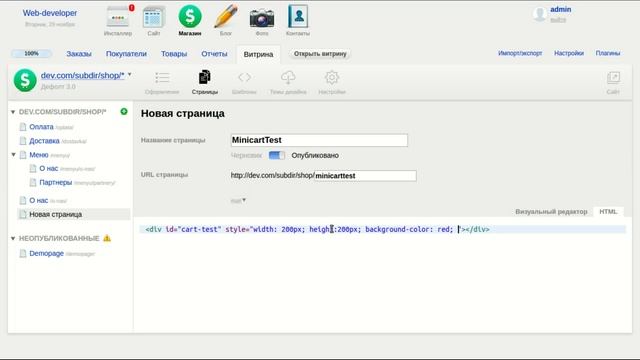Switch to the HTML editor tab
The height and width of the screenshot is (360, 640).
(608, 211)
